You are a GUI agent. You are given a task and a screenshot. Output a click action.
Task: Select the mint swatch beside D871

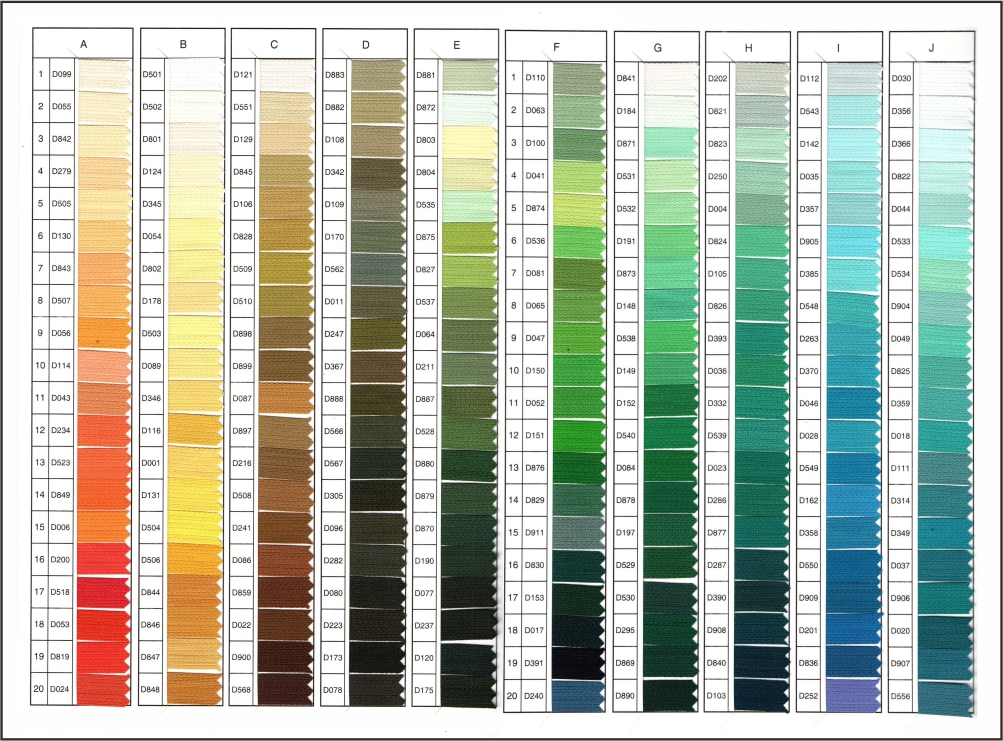[x=670, y=143]
